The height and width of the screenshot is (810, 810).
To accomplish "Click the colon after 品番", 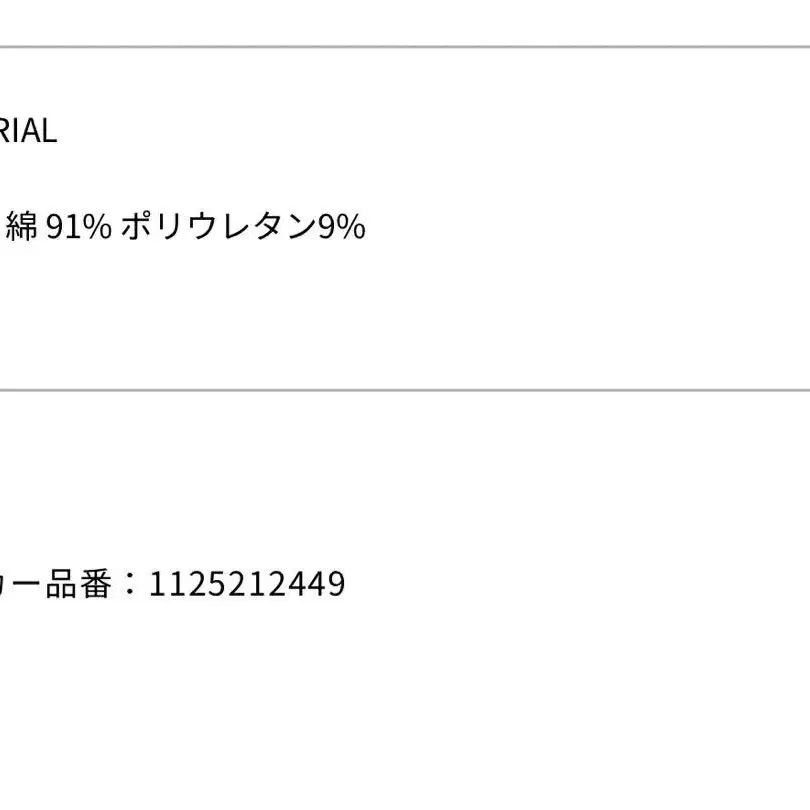I will click(130, 584).
